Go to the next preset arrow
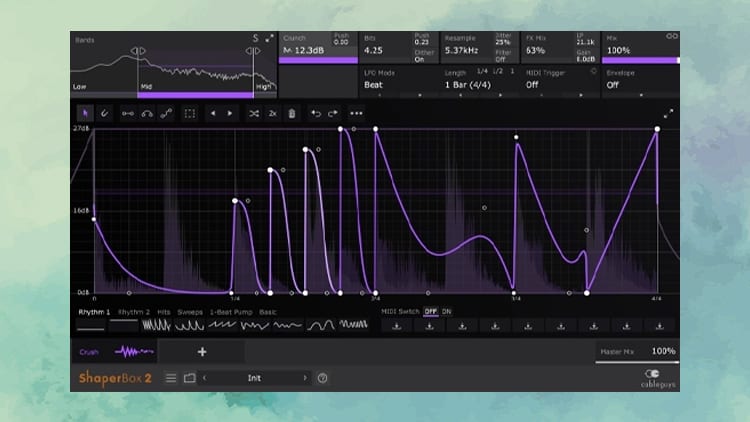 (x=305, y=378)
